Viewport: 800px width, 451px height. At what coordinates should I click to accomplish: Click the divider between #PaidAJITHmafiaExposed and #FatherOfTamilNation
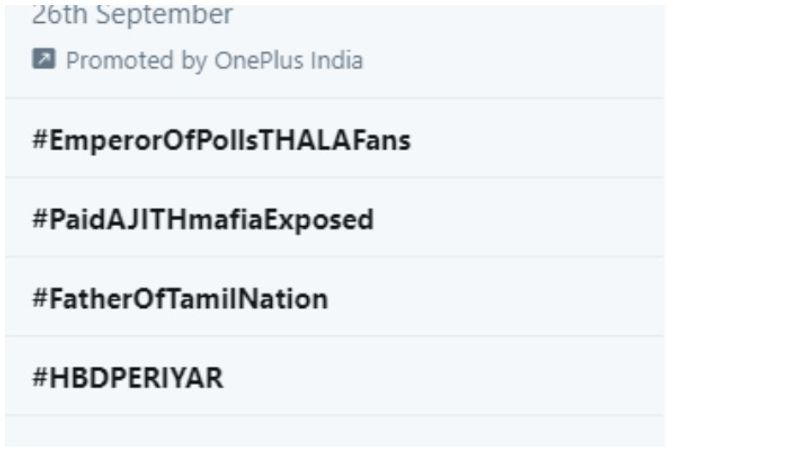point(334,257)
